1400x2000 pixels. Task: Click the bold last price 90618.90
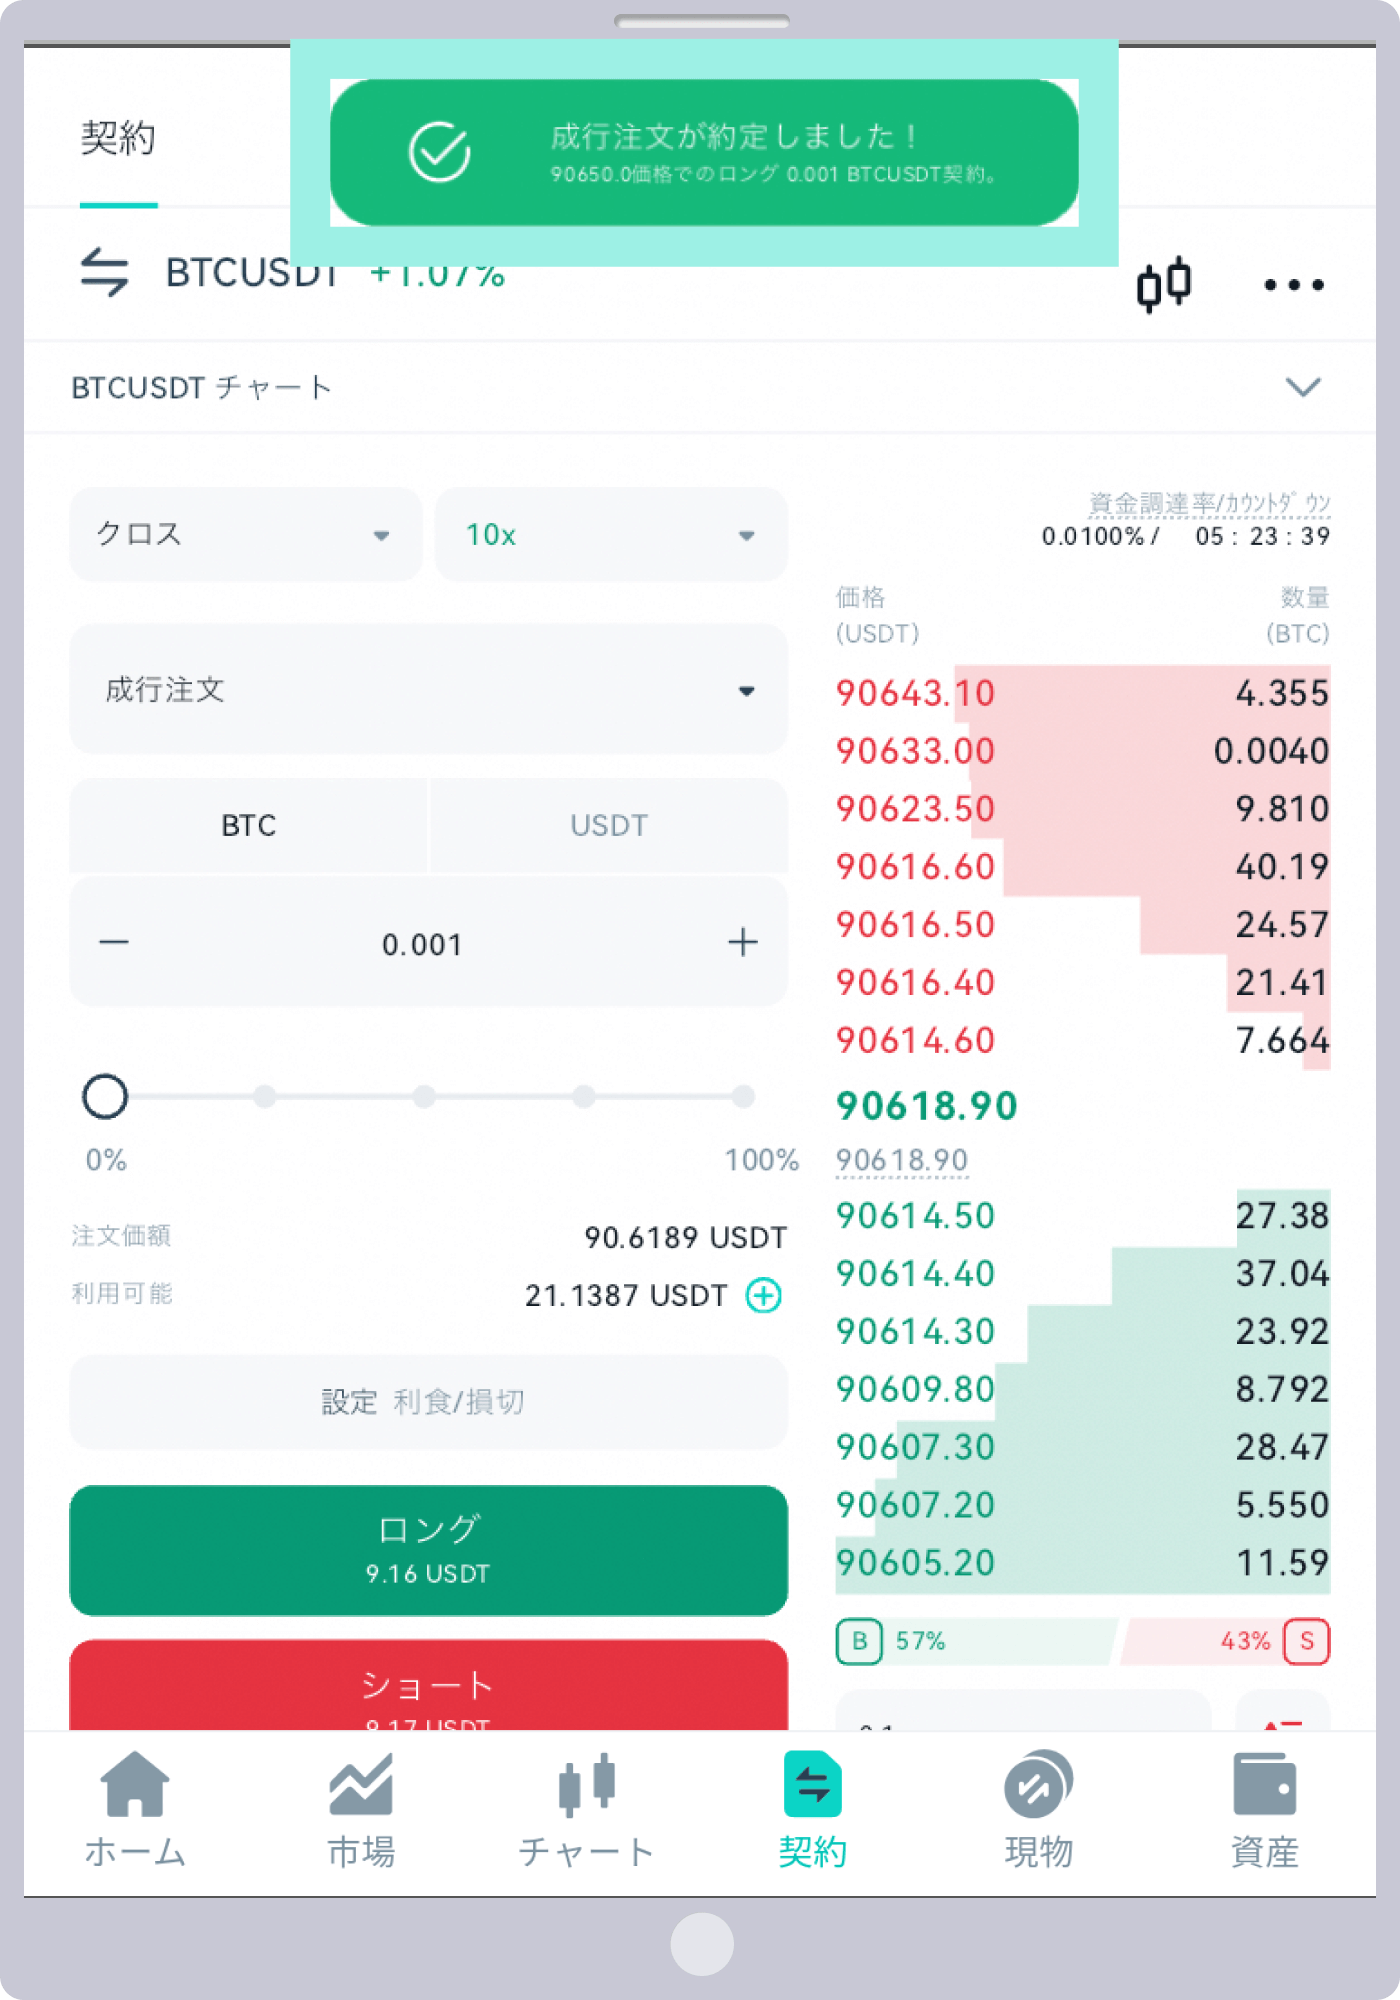926,1106
